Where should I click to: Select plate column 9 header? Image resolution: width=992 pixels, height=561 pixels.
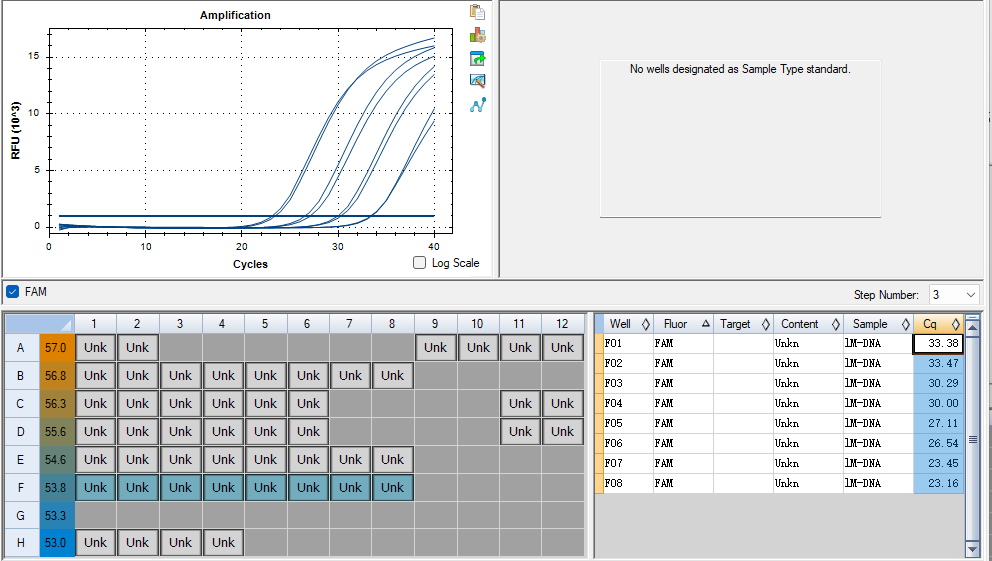click(435, 324)
